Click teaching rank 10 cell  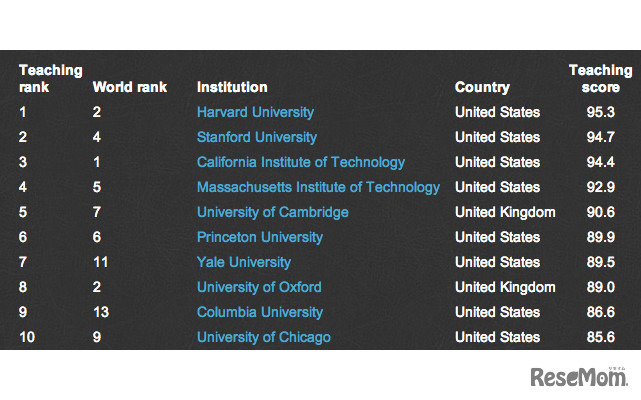pos(27,337)
